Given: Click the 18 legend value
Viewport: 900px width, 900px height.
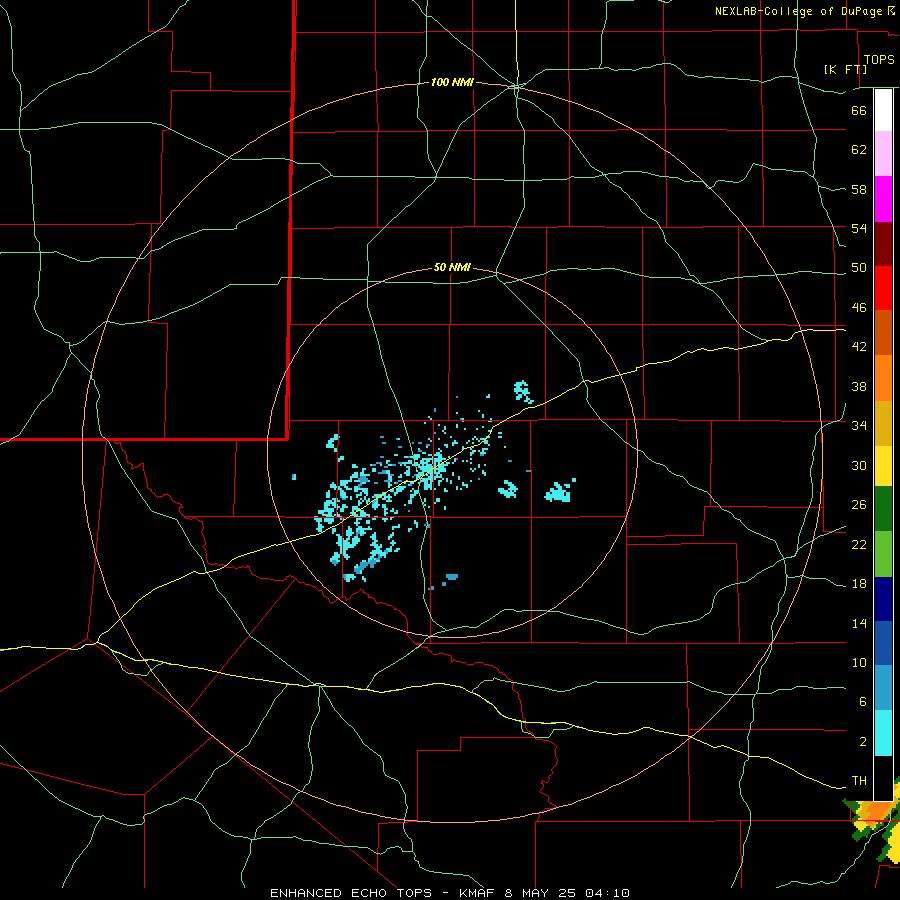Looking at the screenshot, I should 859,584.
